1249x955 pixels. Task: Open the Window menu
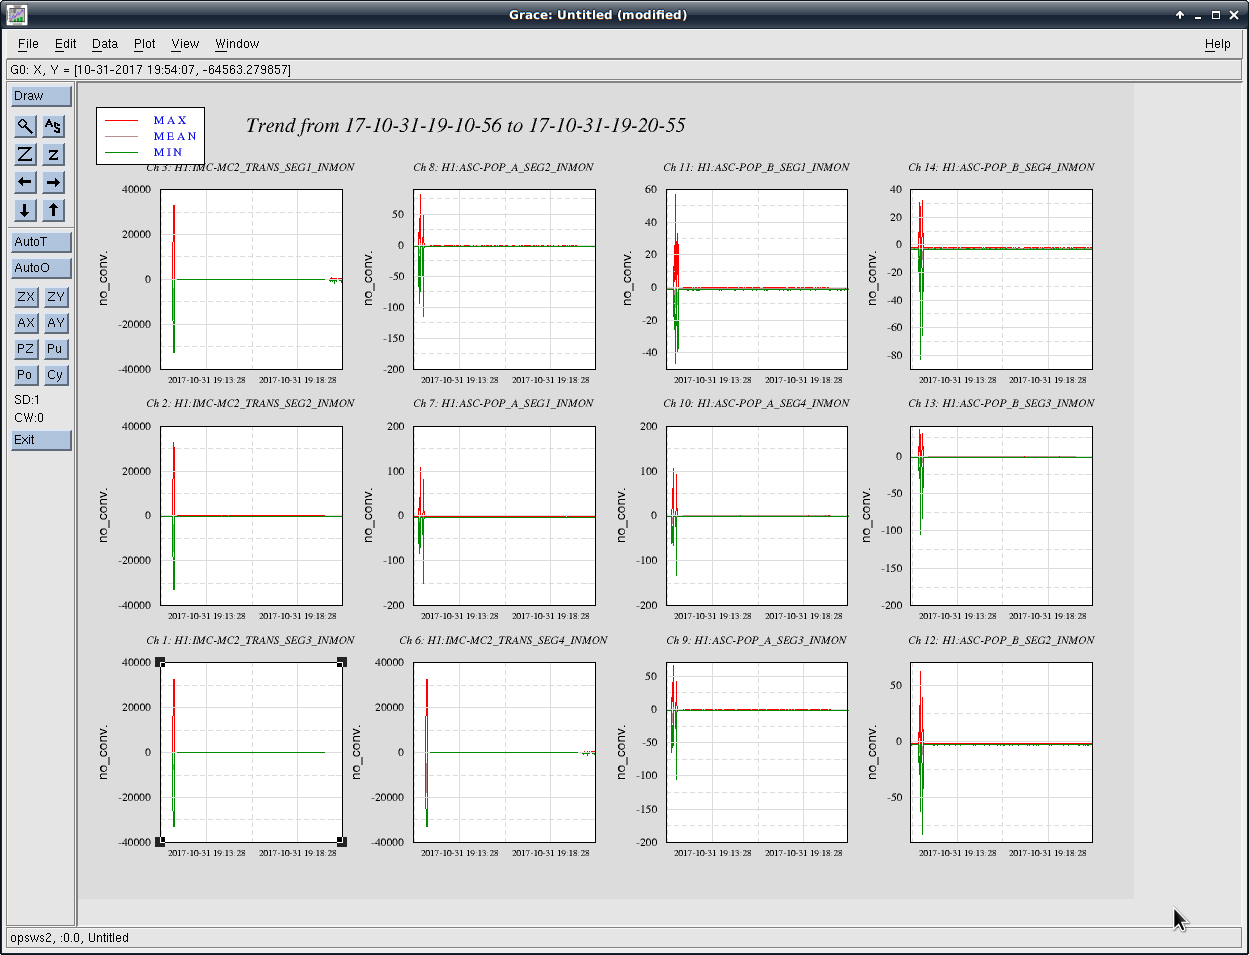pos(237,44)
